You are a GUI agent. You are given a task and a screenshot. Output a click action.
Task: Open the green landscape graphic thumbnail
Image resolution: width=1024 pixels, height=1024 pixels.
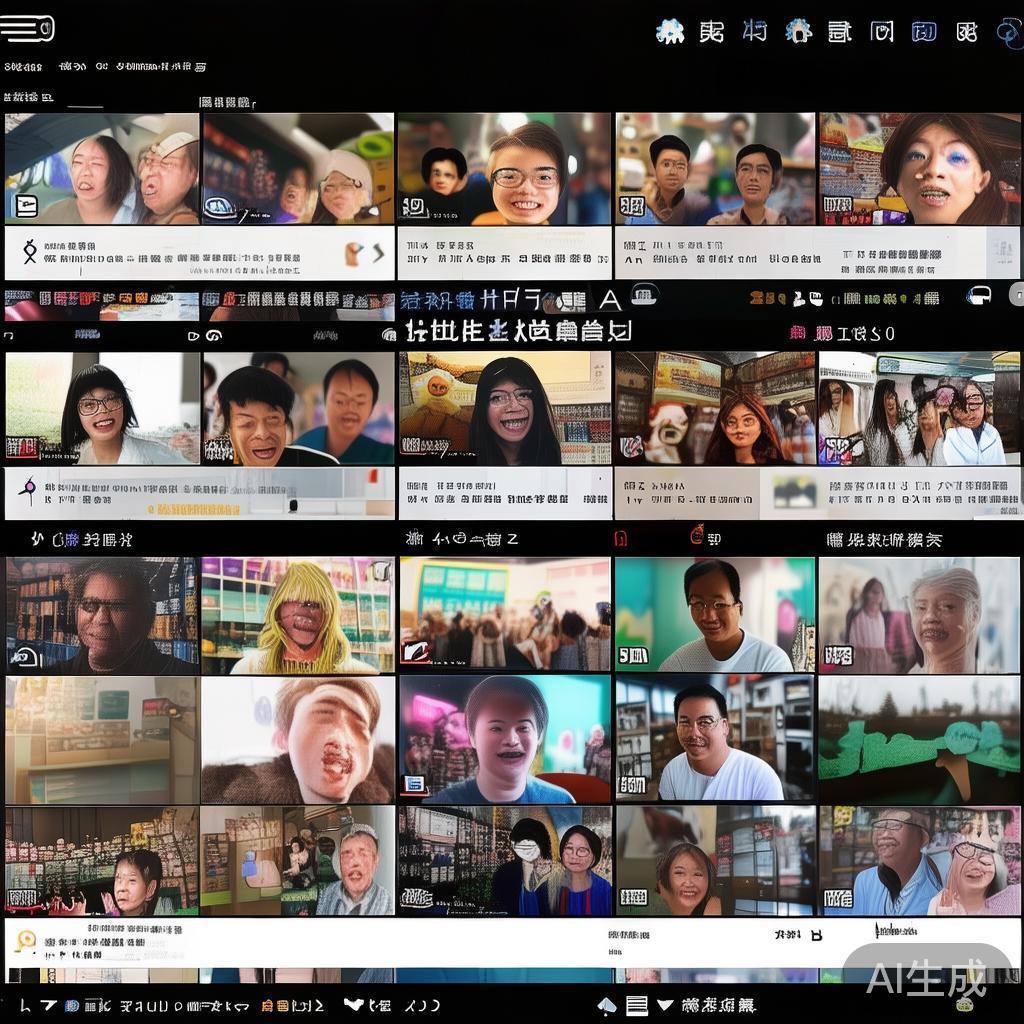pyautogui.click(x=918, y=740)
